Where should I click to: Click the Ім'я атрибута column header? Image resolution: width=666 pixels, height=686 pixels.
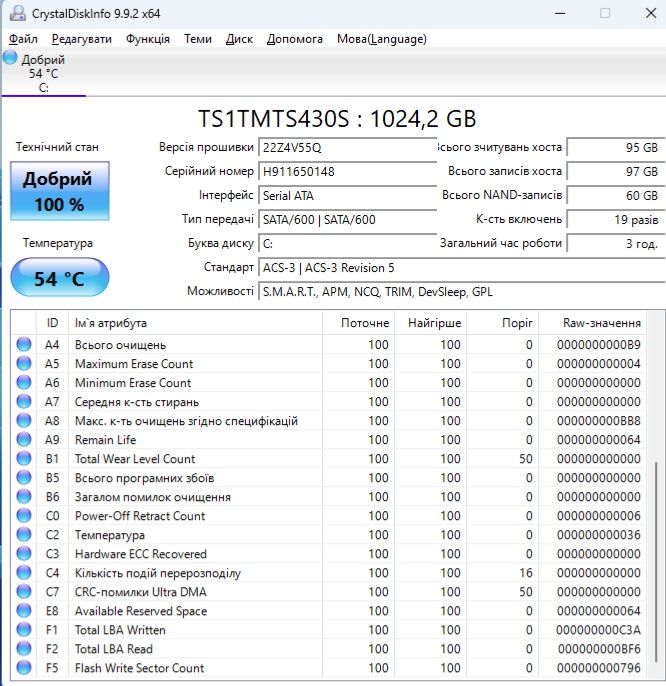point(195,323)
